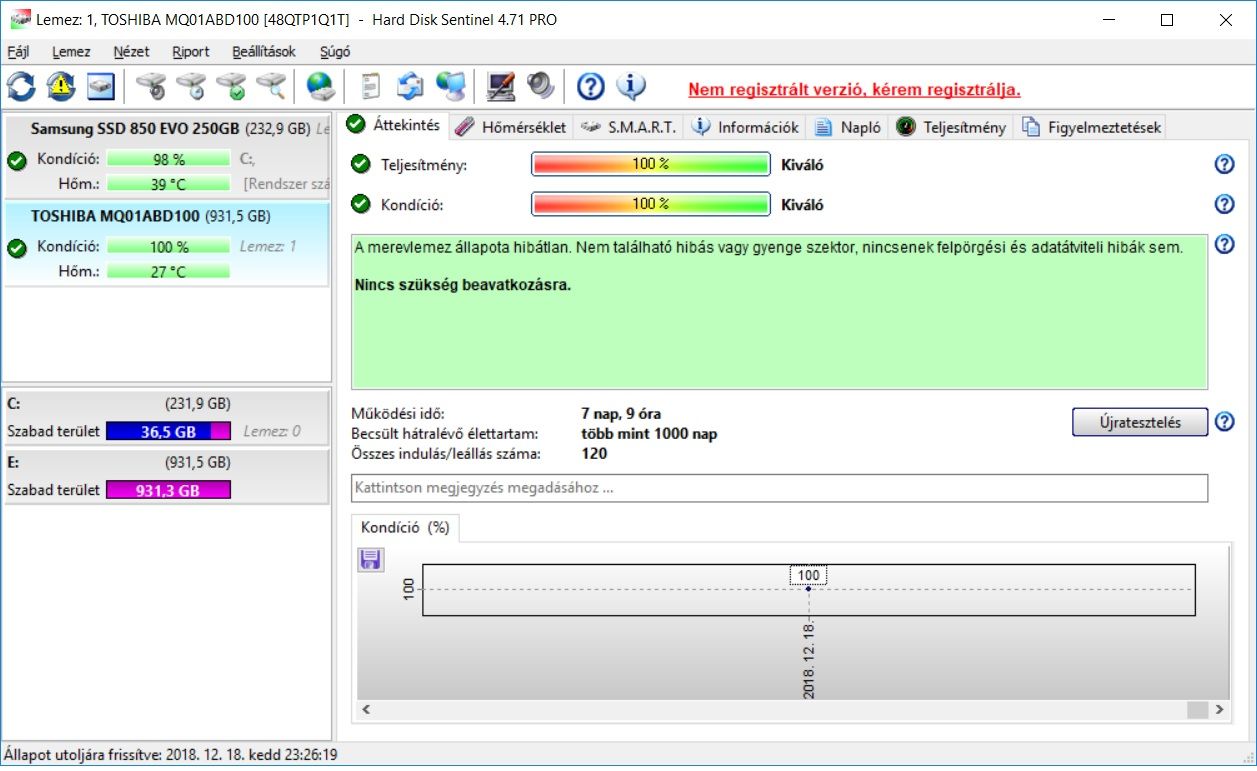Click the disk with green checkmark icon
This screenshot has width=1257, height=771.
click(x=231, y=87)
